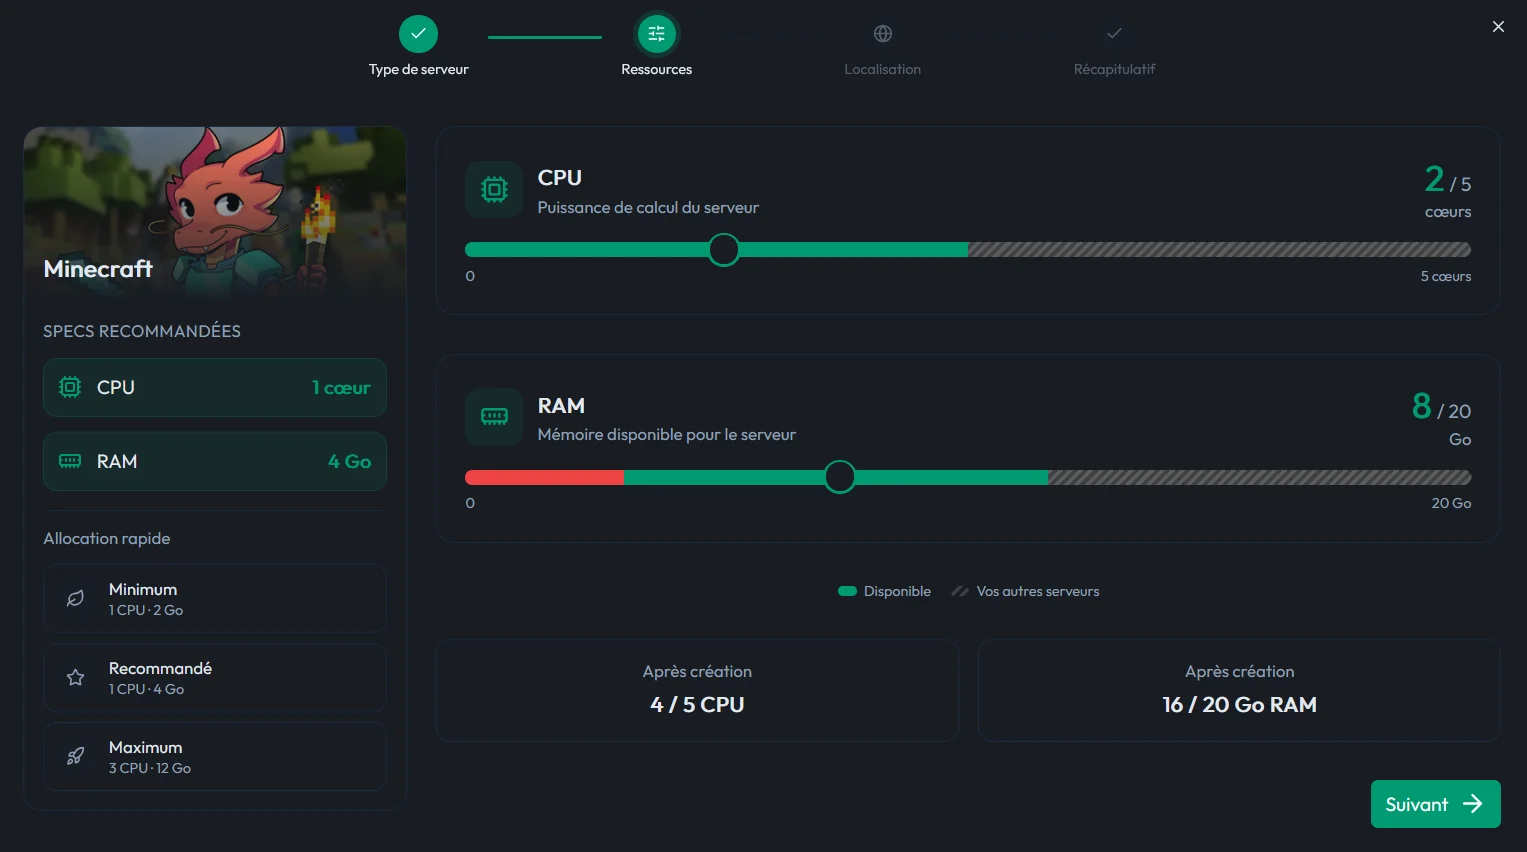Click the recommended RAM 4 Go row
Viewport: 1527px width, 852px height.
click(x=215, y=461)
